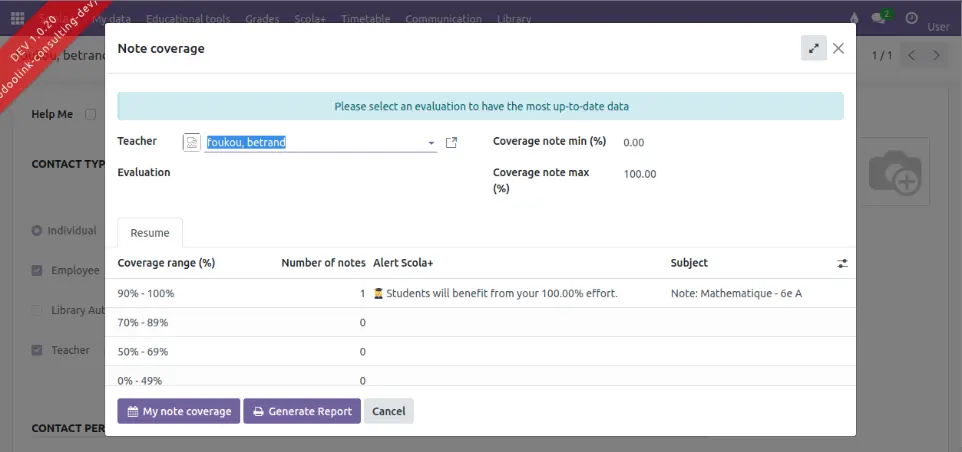Go to the next record arrow
This screenshot has width=962, height=452.
937,55
